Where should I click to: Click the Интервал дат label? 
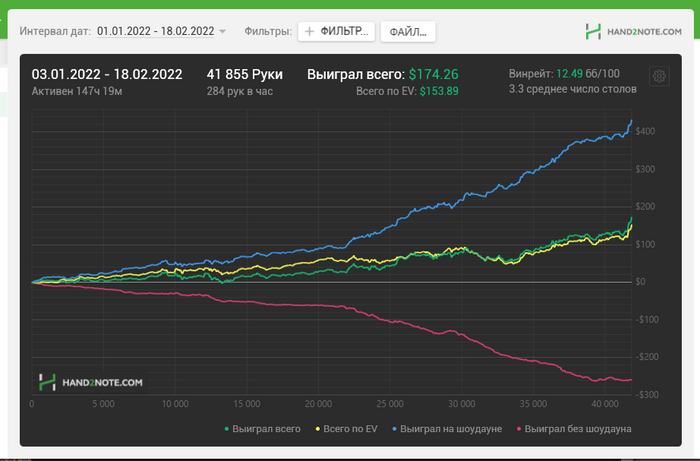(x=55, y=31)
